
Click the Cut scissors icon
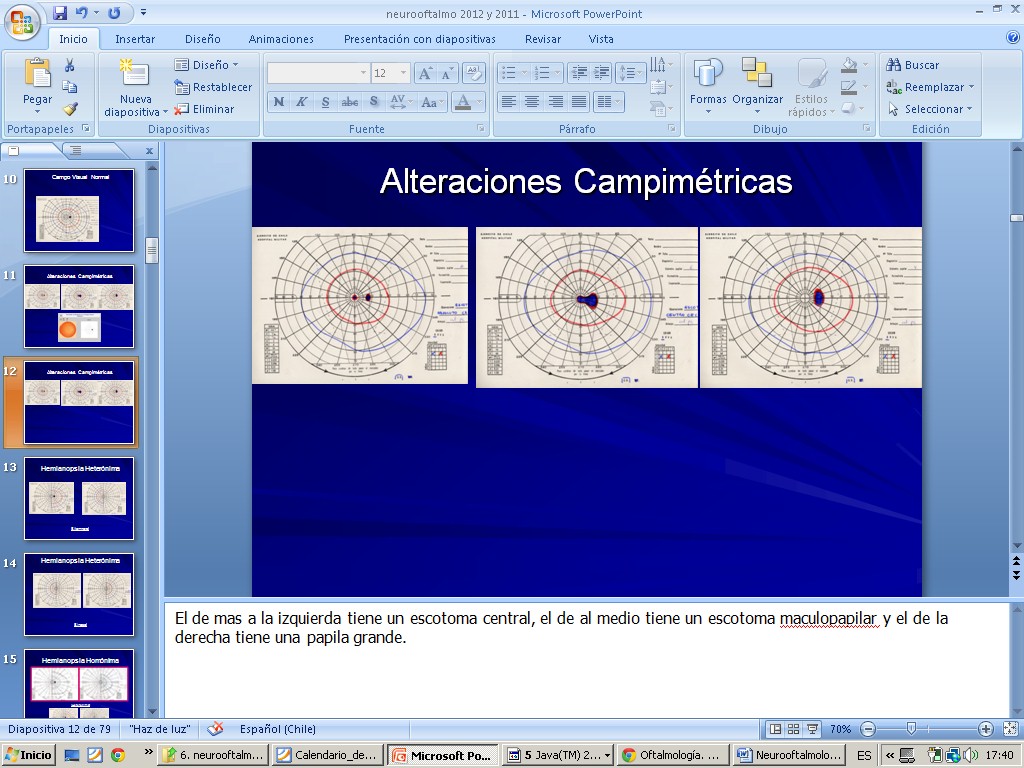tap(70, 65)
